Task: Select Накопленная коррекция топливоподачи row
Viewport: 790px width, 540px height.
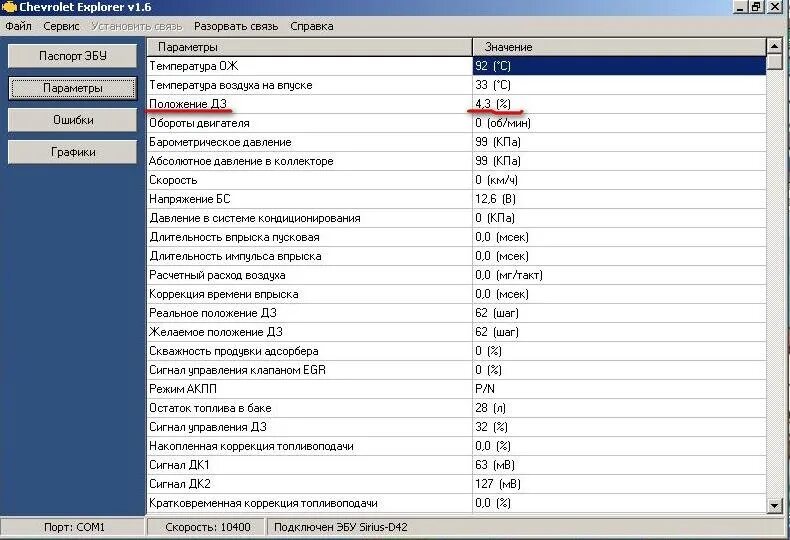Action: 456,446
